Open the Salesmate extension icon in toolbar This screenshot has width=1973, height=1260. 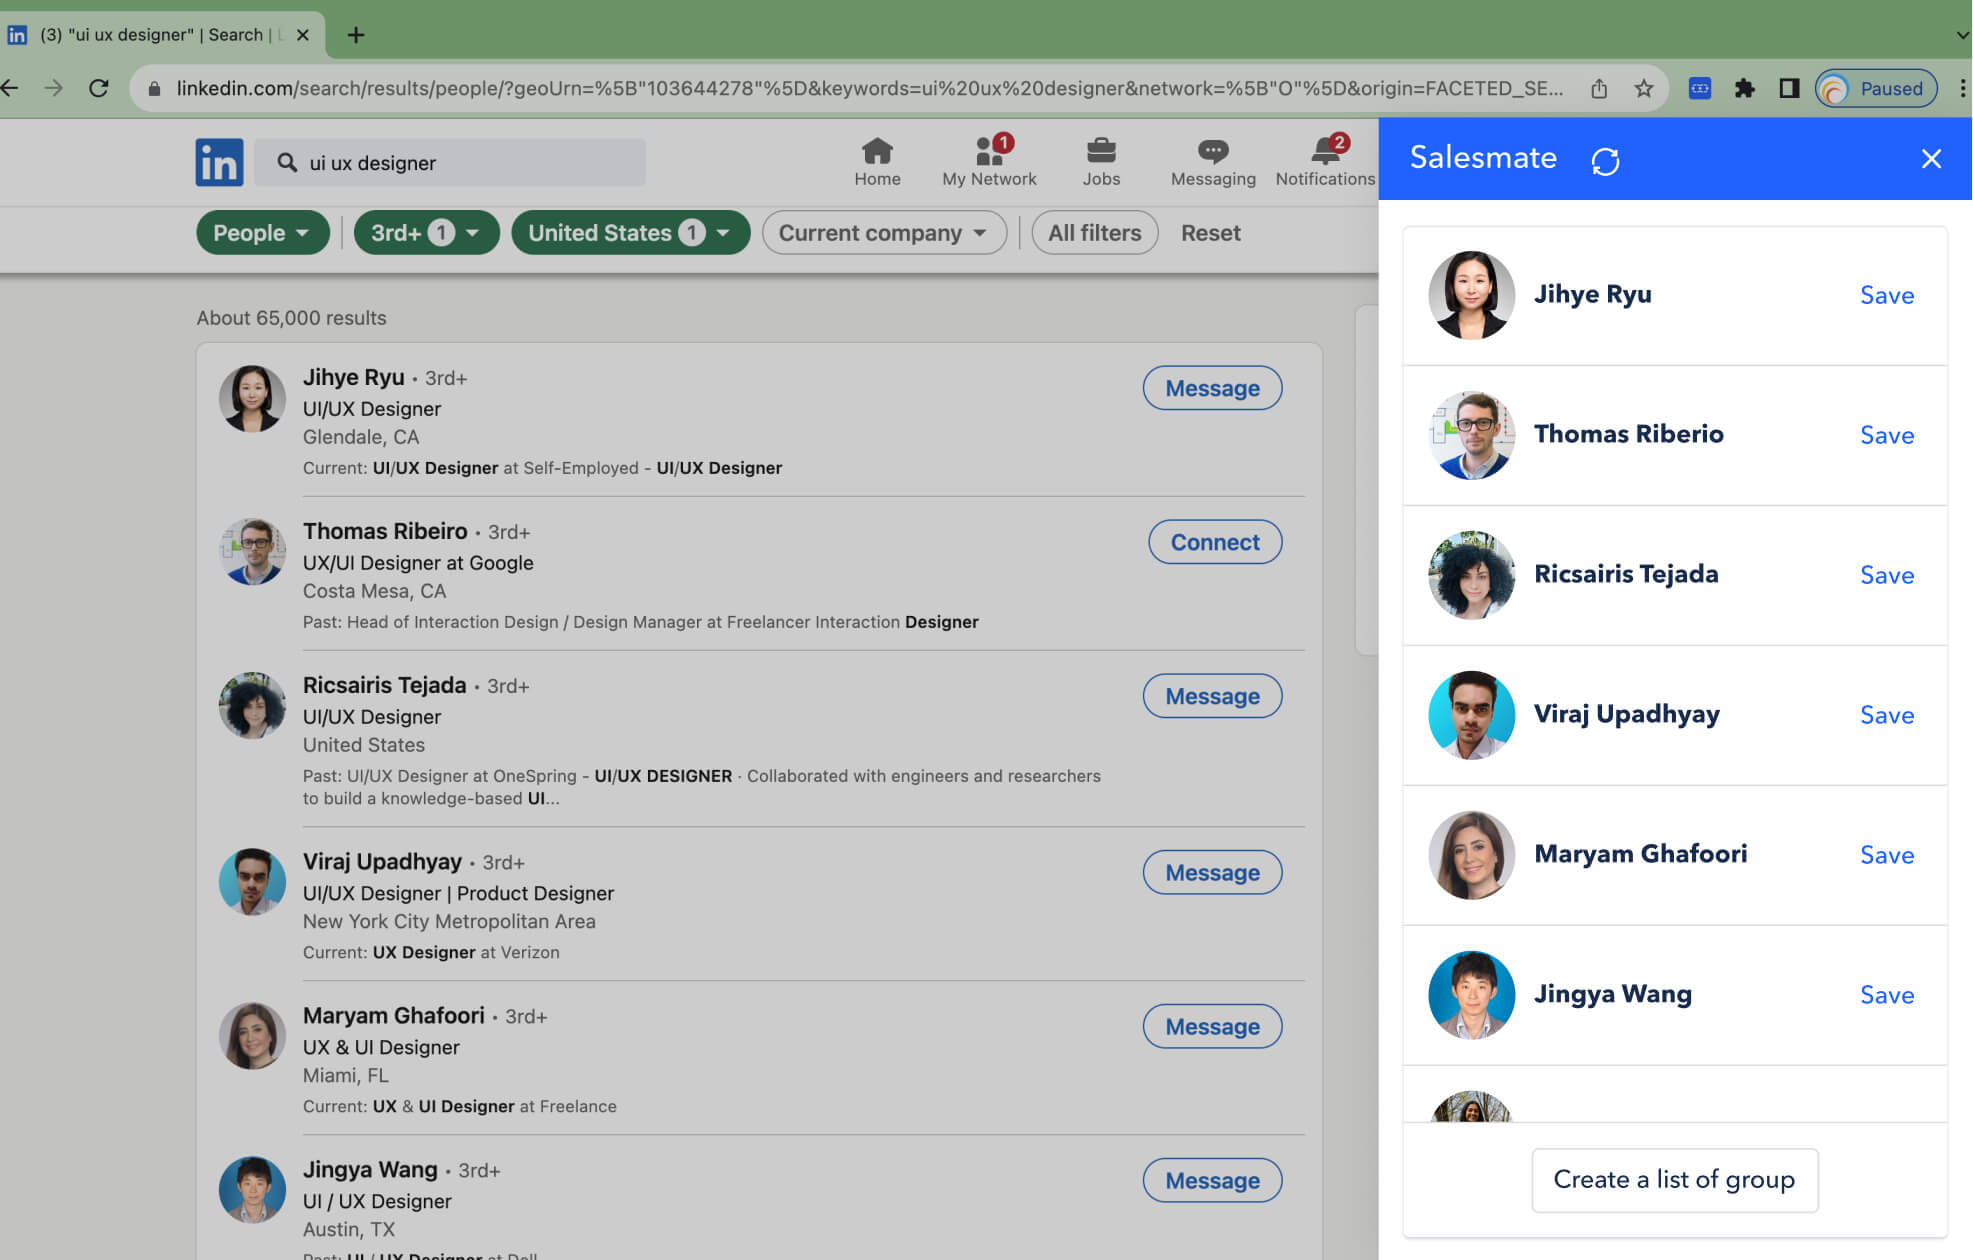[1700, 88]
